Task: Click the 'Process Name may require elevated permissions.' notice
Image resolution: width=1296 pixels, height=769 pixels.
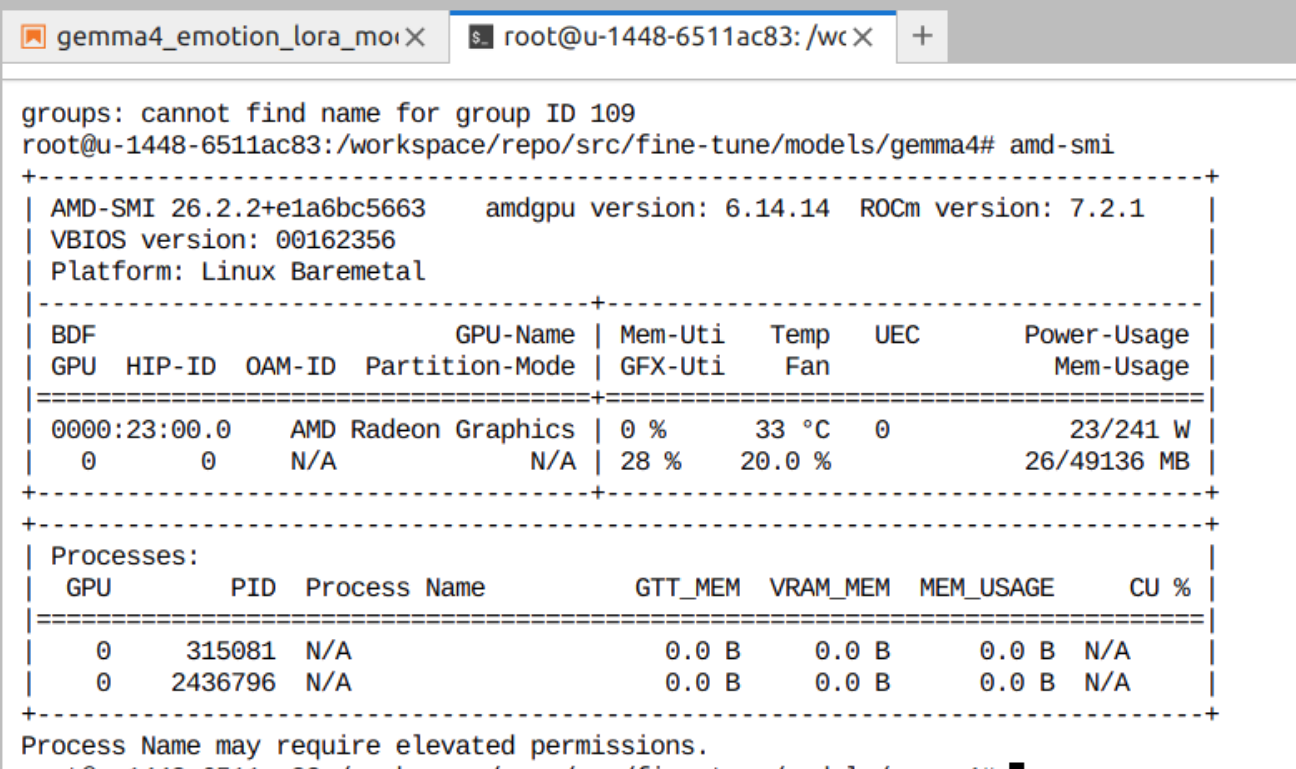Action: [365, 746]
